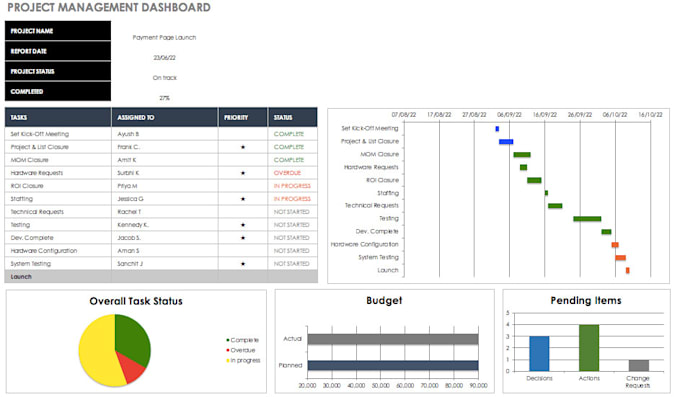Select 'ROI Closure' task cell in the table
Screen dimensions: 680x397
coord(58,186)
